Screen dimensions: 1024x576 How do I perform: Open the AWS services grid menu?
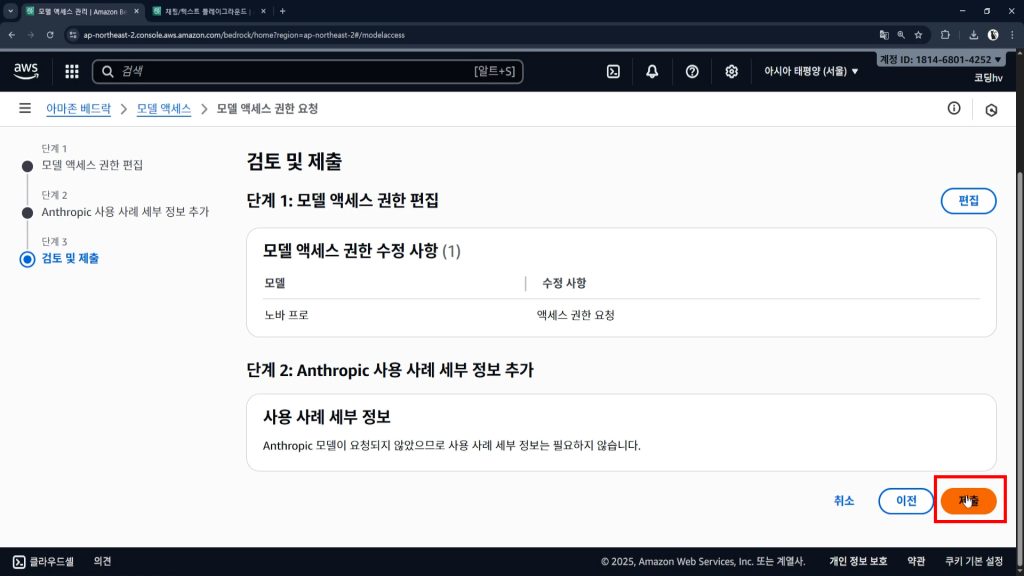coord(72,71)
